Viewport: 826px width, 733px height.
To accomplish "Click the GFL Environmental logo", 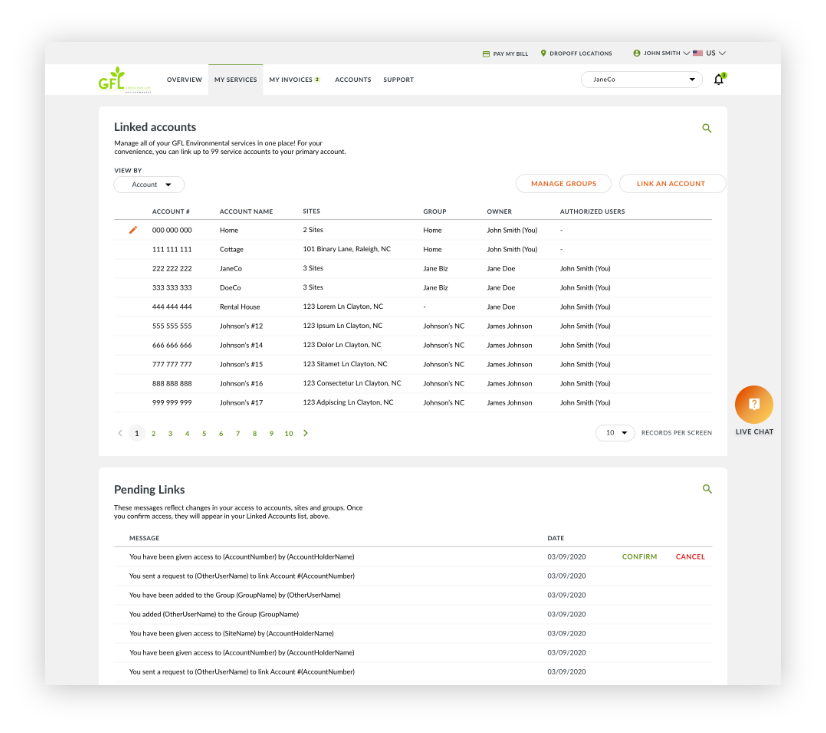I will coord(118,80).
